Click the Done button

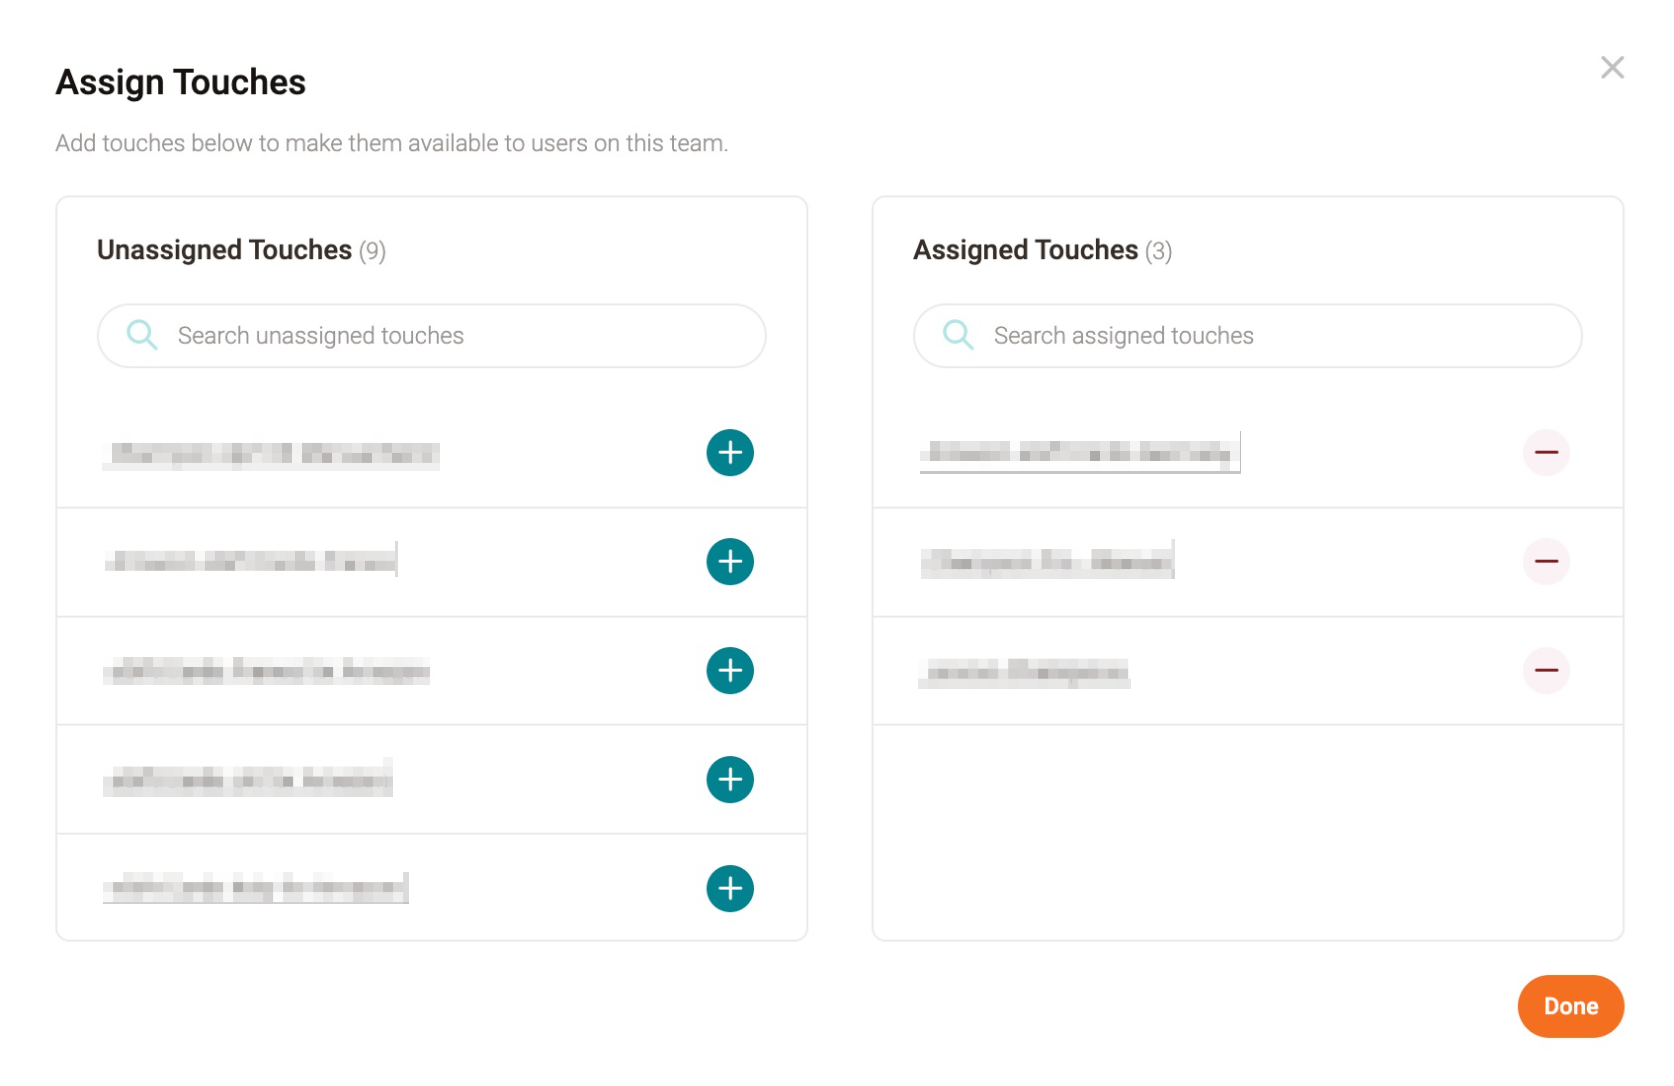pos(1570,1006)
